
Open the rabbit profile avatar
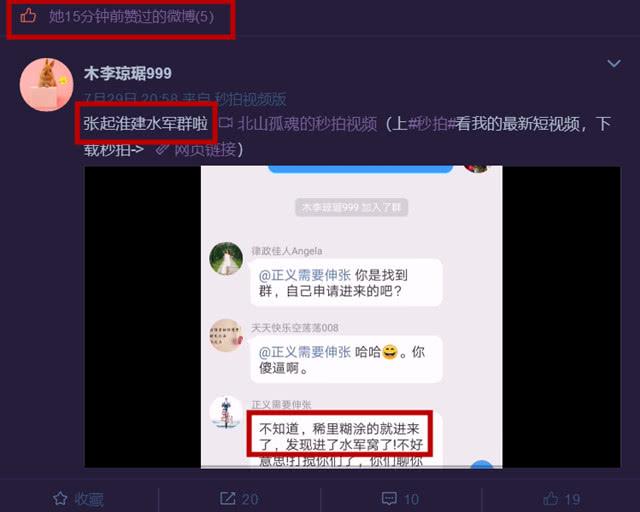pos(47,85)
